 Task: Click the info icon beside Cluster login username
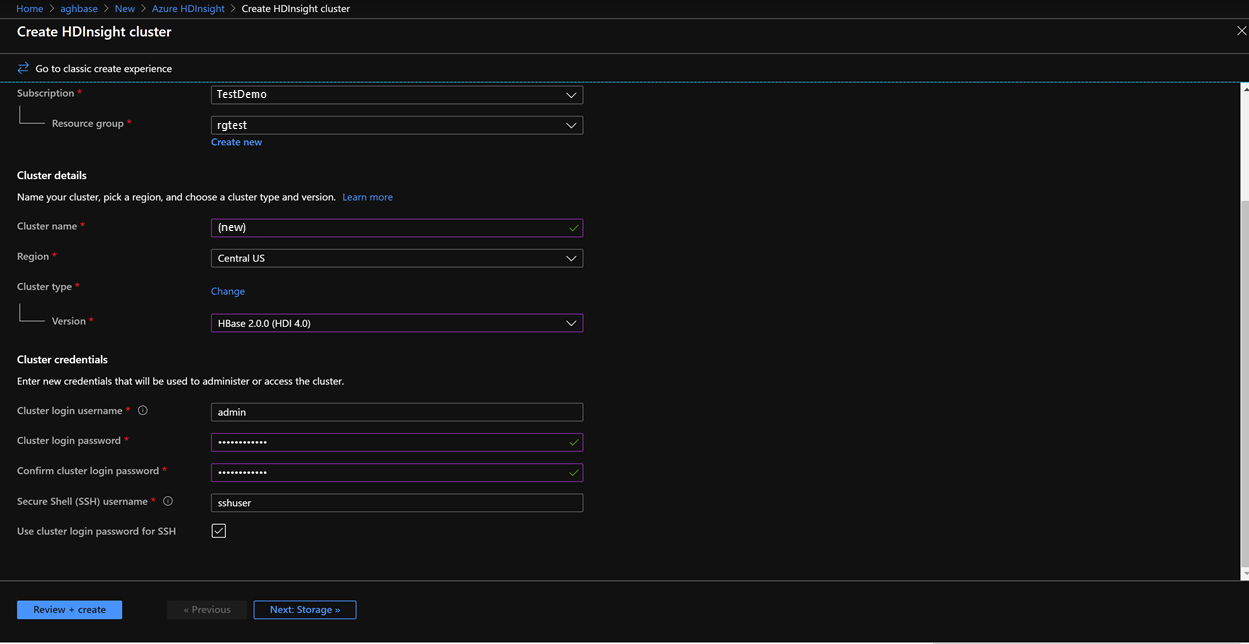pyautogui.click(x=141, y=409)
